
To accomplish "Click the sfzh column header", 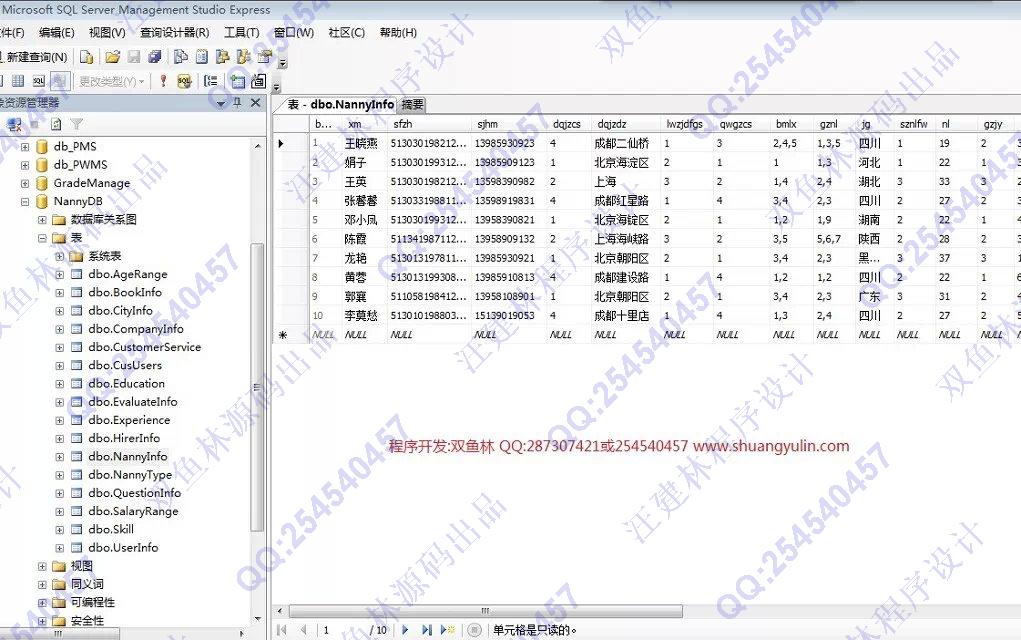I will (x=428, y=124).
